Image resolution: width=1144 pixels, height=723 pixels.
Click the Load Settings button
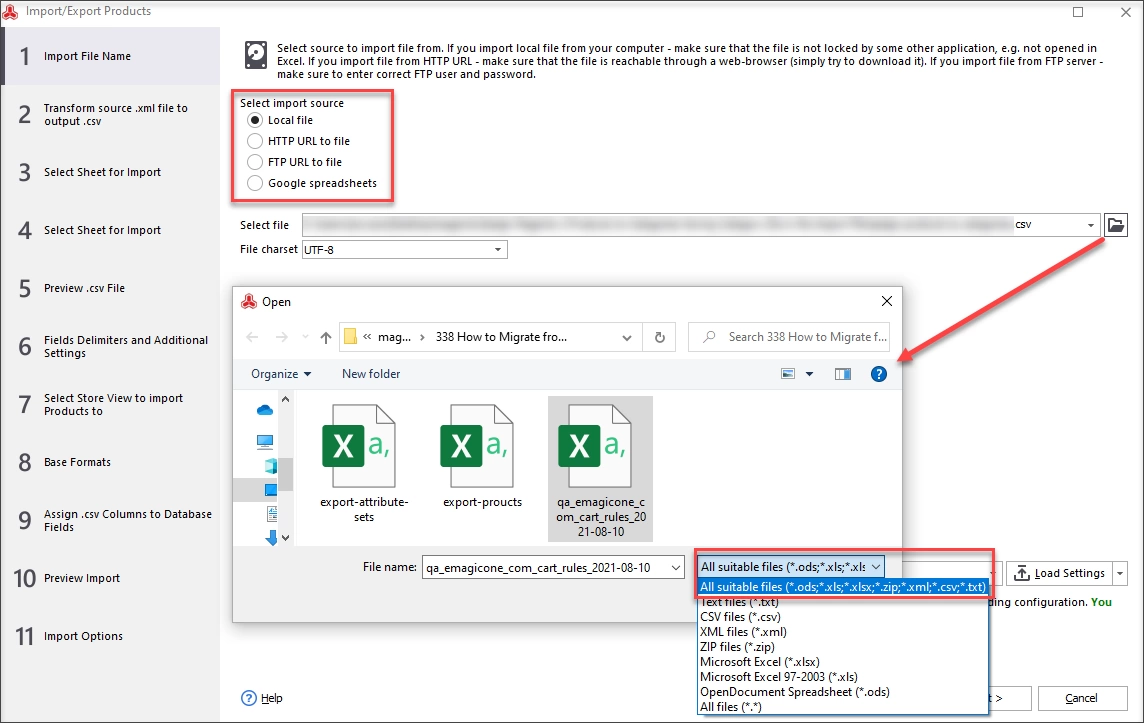(1059, 573)
